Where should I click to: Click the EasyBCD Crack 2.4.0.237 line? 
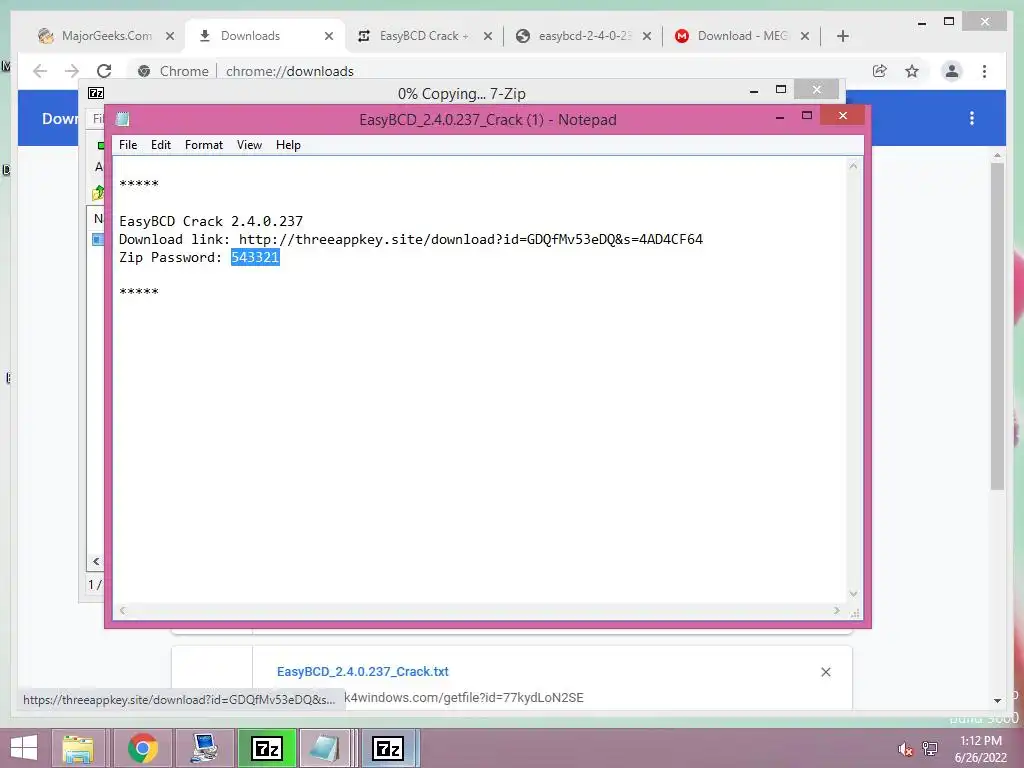click(x=210, y=221)
